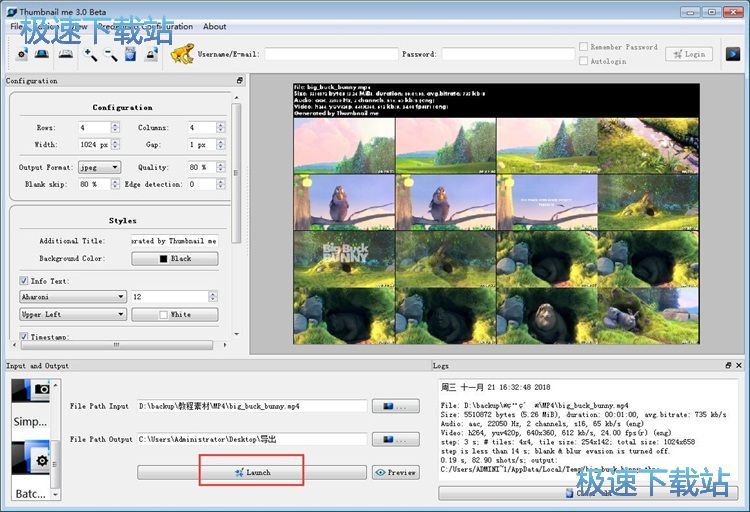Enable Autologin checkbox
This screenshot has height=512, width=750.
click(x=584, y=61)
